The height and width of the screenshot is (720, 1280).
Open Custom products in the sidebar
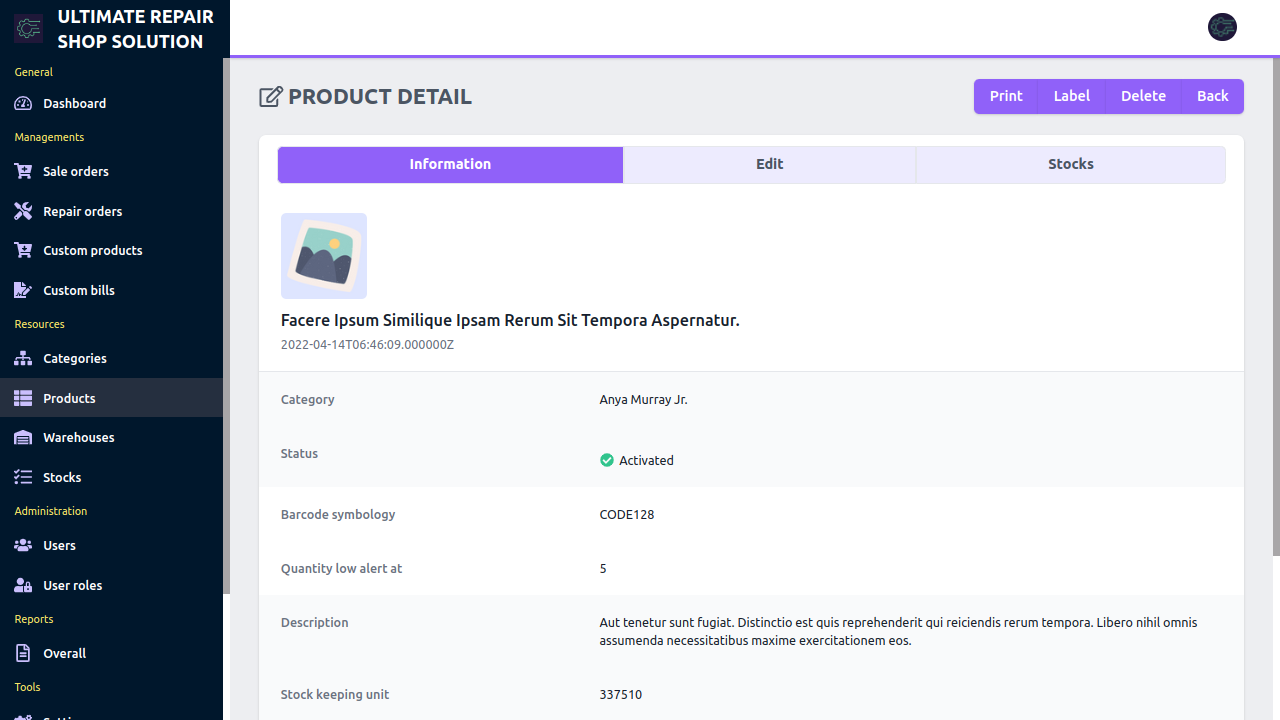tap(92, 250)
